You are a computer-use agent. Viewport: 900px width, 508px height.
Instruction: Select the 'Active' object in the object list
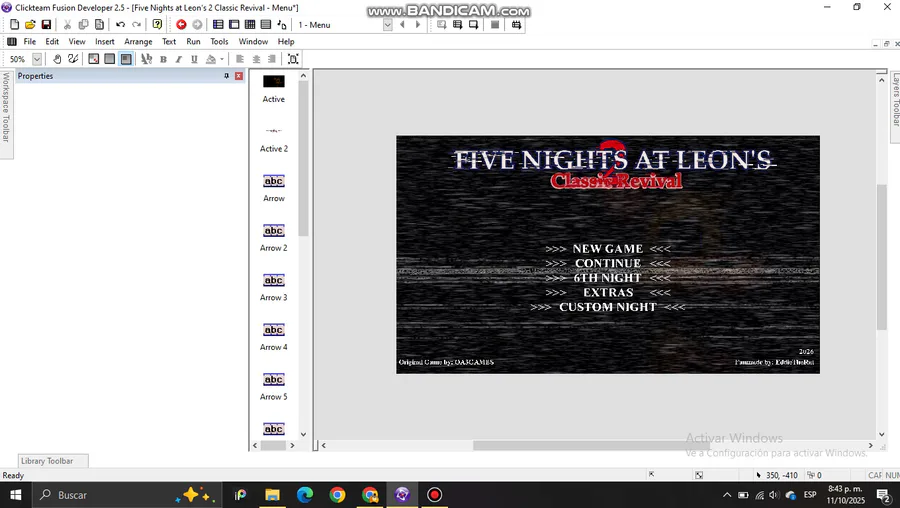tap(274, 88)
